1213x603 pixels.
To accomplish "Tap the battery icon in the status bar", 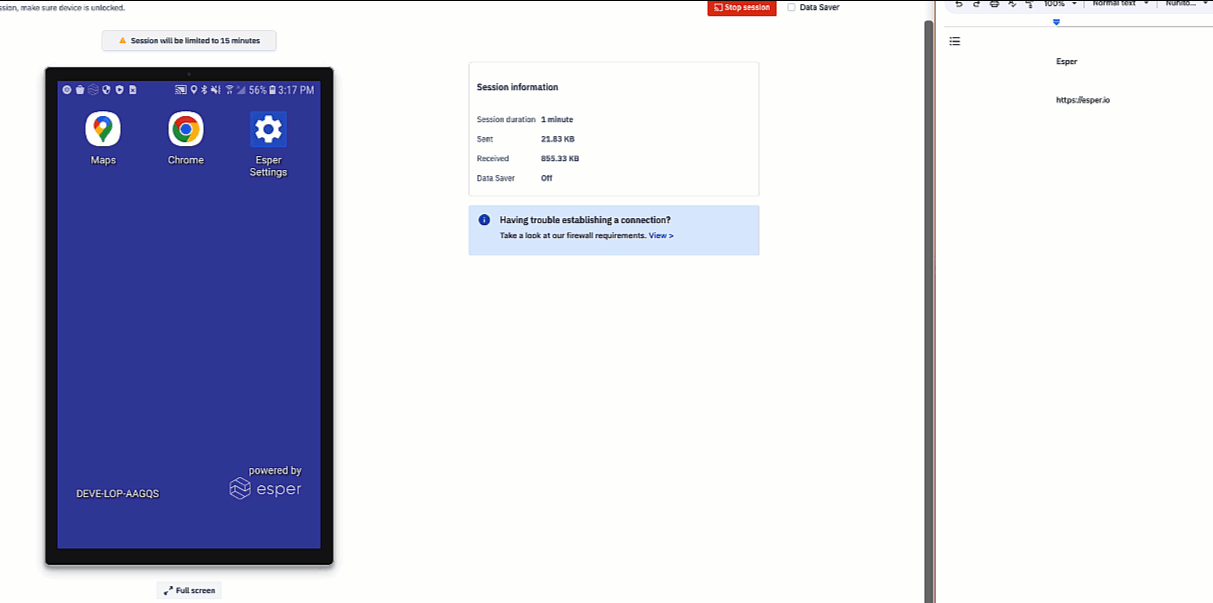I will [x=272, y=90].
